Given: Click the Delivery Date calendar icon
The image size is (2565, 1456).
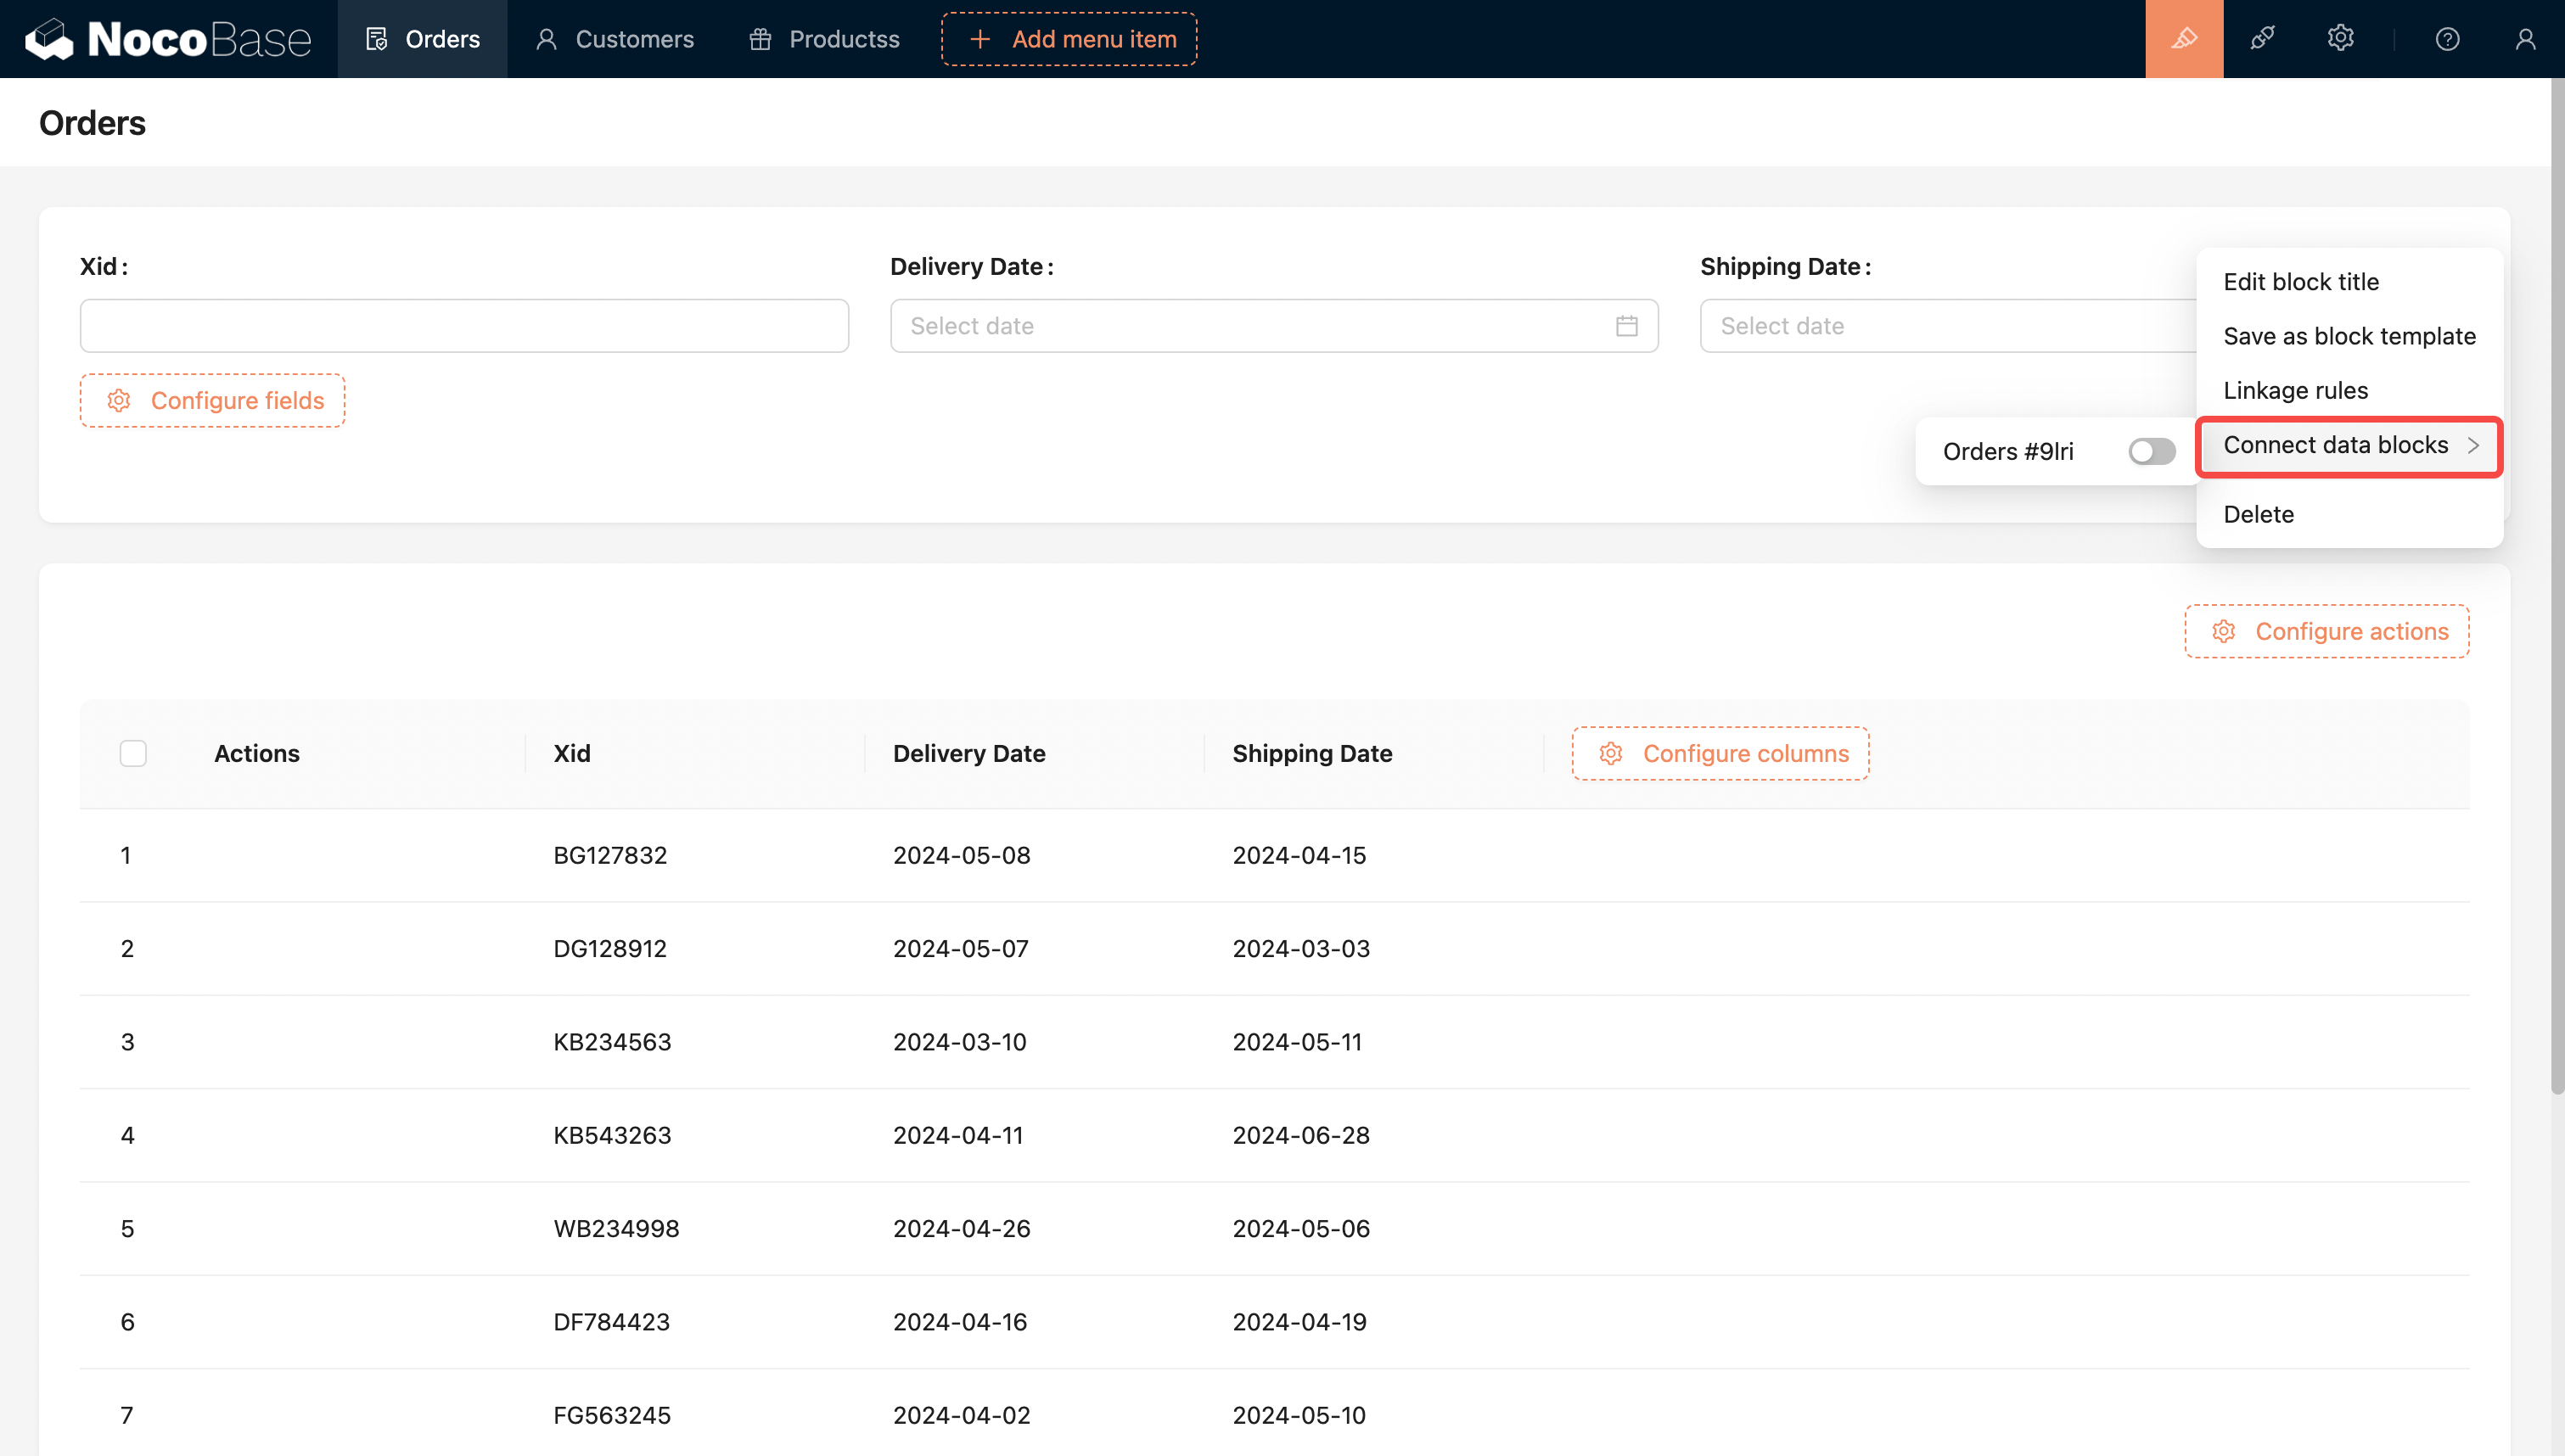Looking at the screenshot, I should pos(1626,326).
